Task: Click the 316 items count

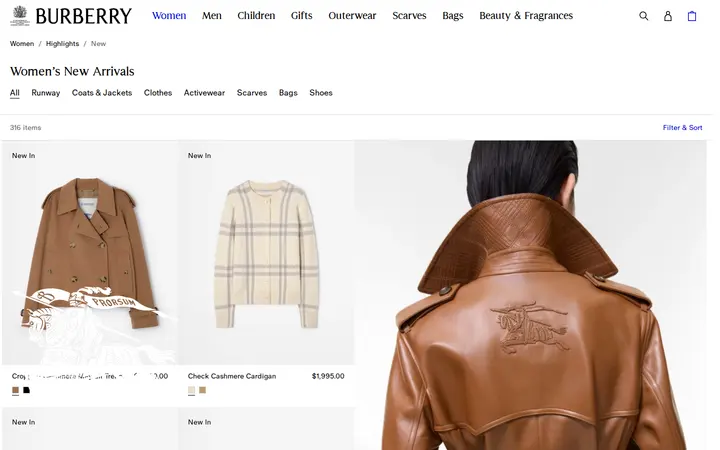Action: 26,128
